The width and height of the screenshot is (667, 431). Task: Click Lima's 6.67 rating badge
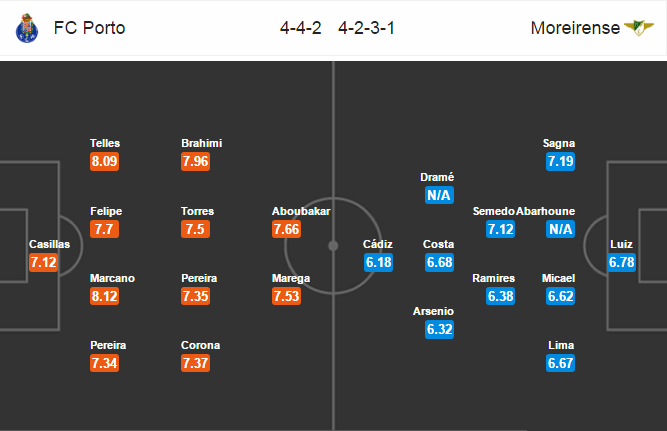561,363
